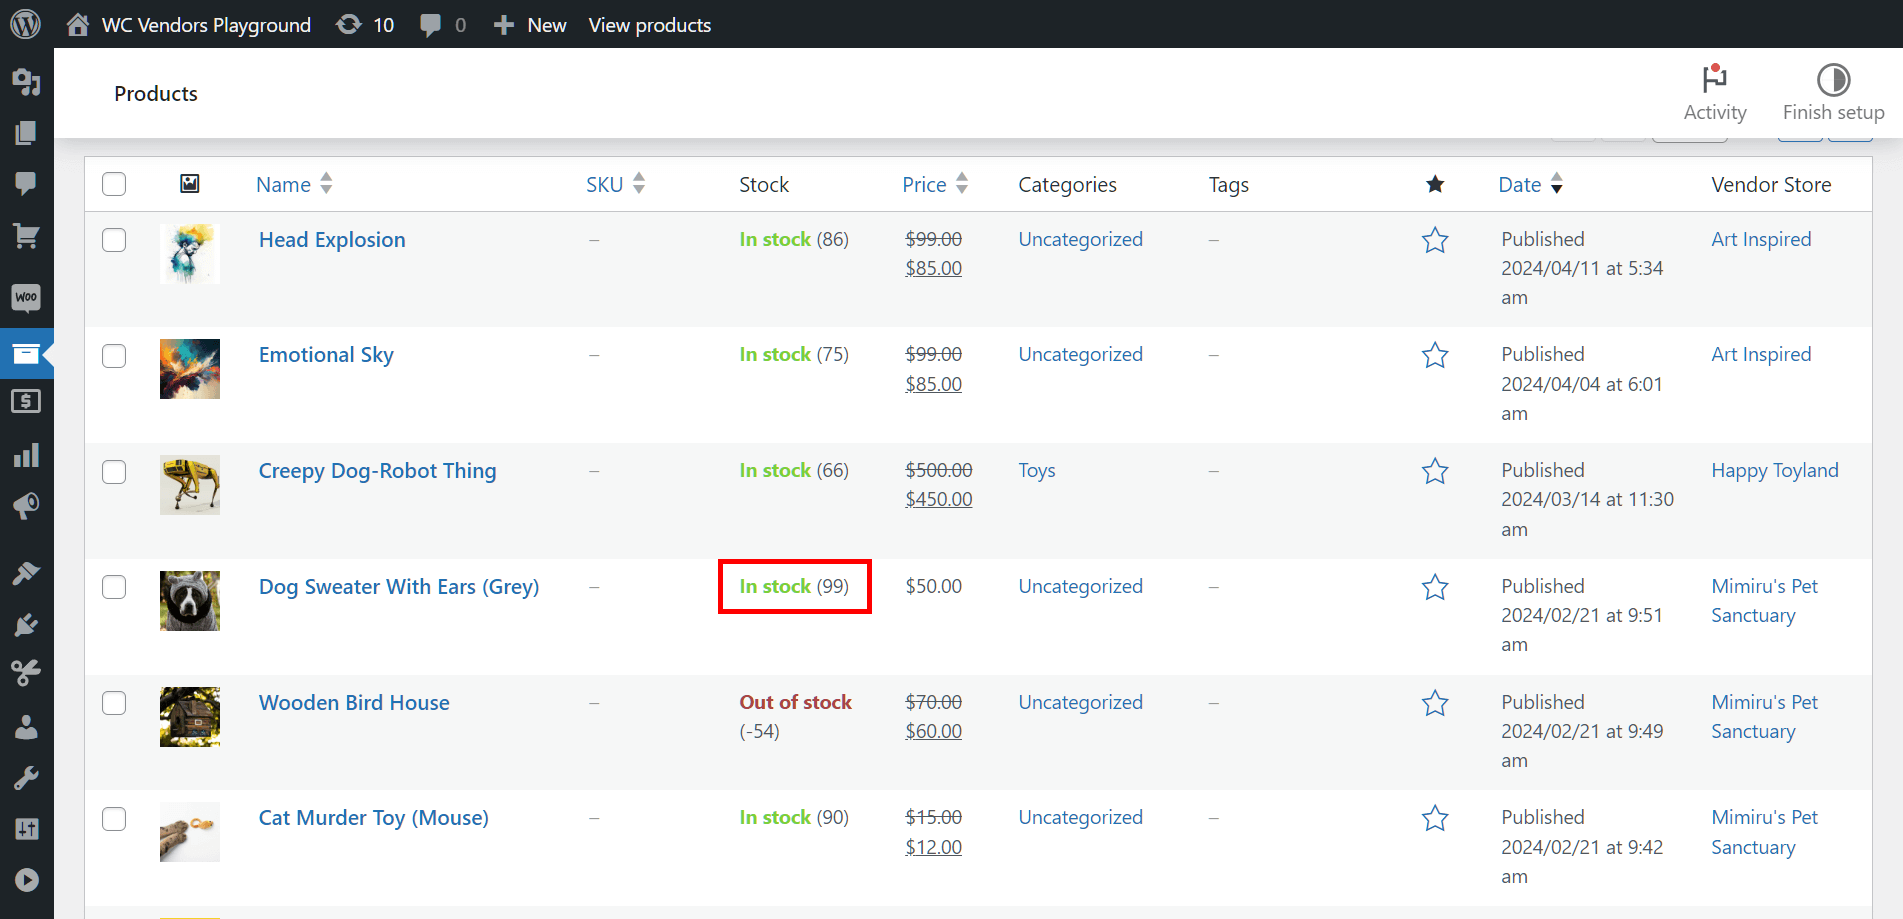Image resolution: width=1903 pixels, height=919 pixels.
Task: Sort products by Name column
Action: tap(294, 184)
